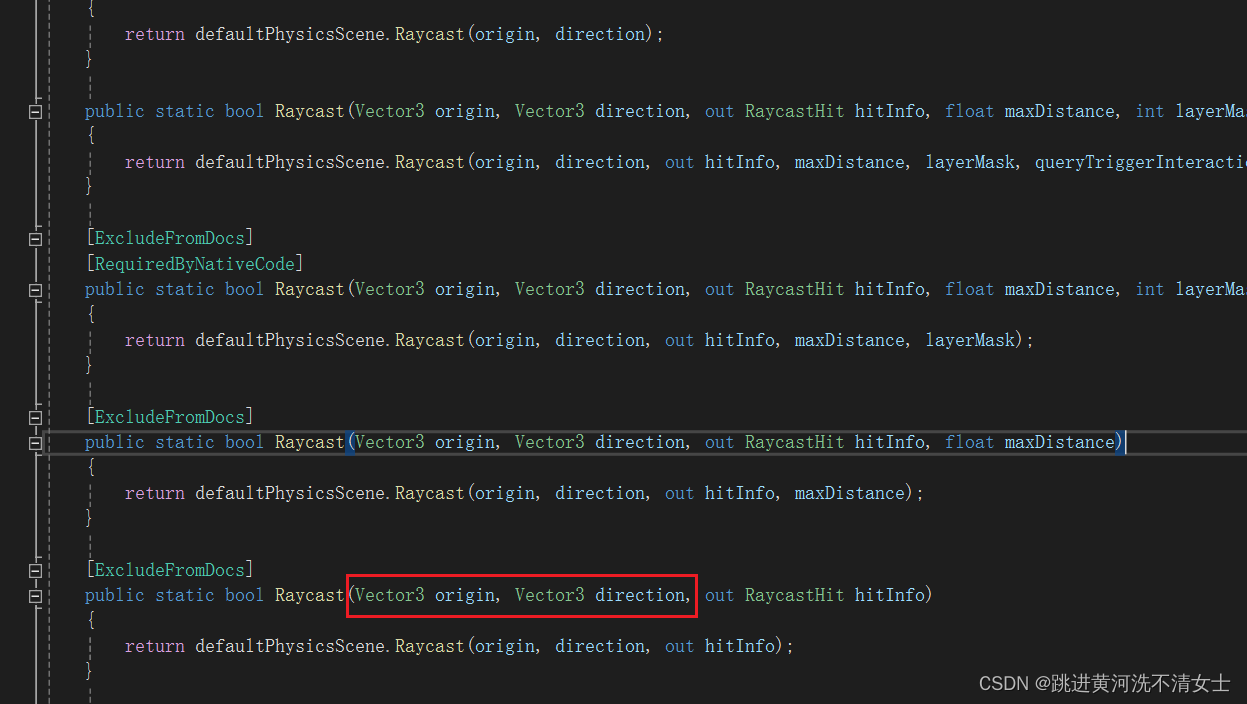Collapse the [ExcludeFromDocs] block above highlighted line

(35, 417)
